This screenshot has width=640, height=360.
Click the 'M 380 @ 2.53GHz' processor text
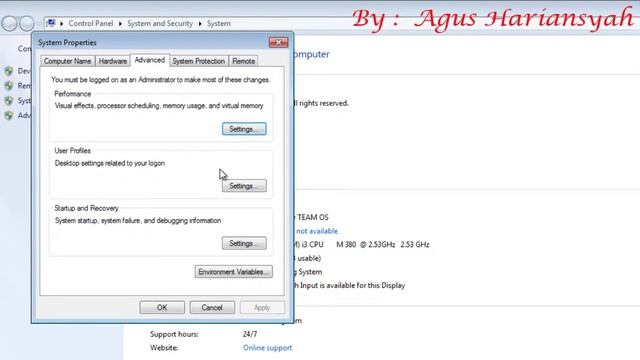tap(365, 244)
